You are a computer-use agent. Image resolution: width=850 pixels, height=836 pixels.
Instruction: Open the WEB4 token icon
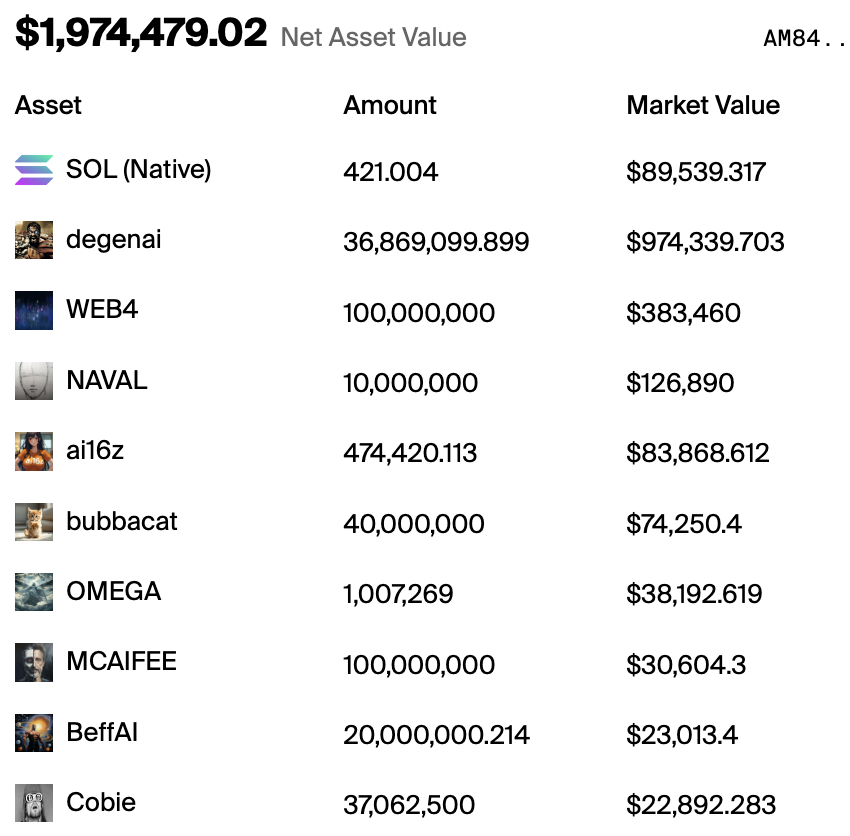[34, 310]
